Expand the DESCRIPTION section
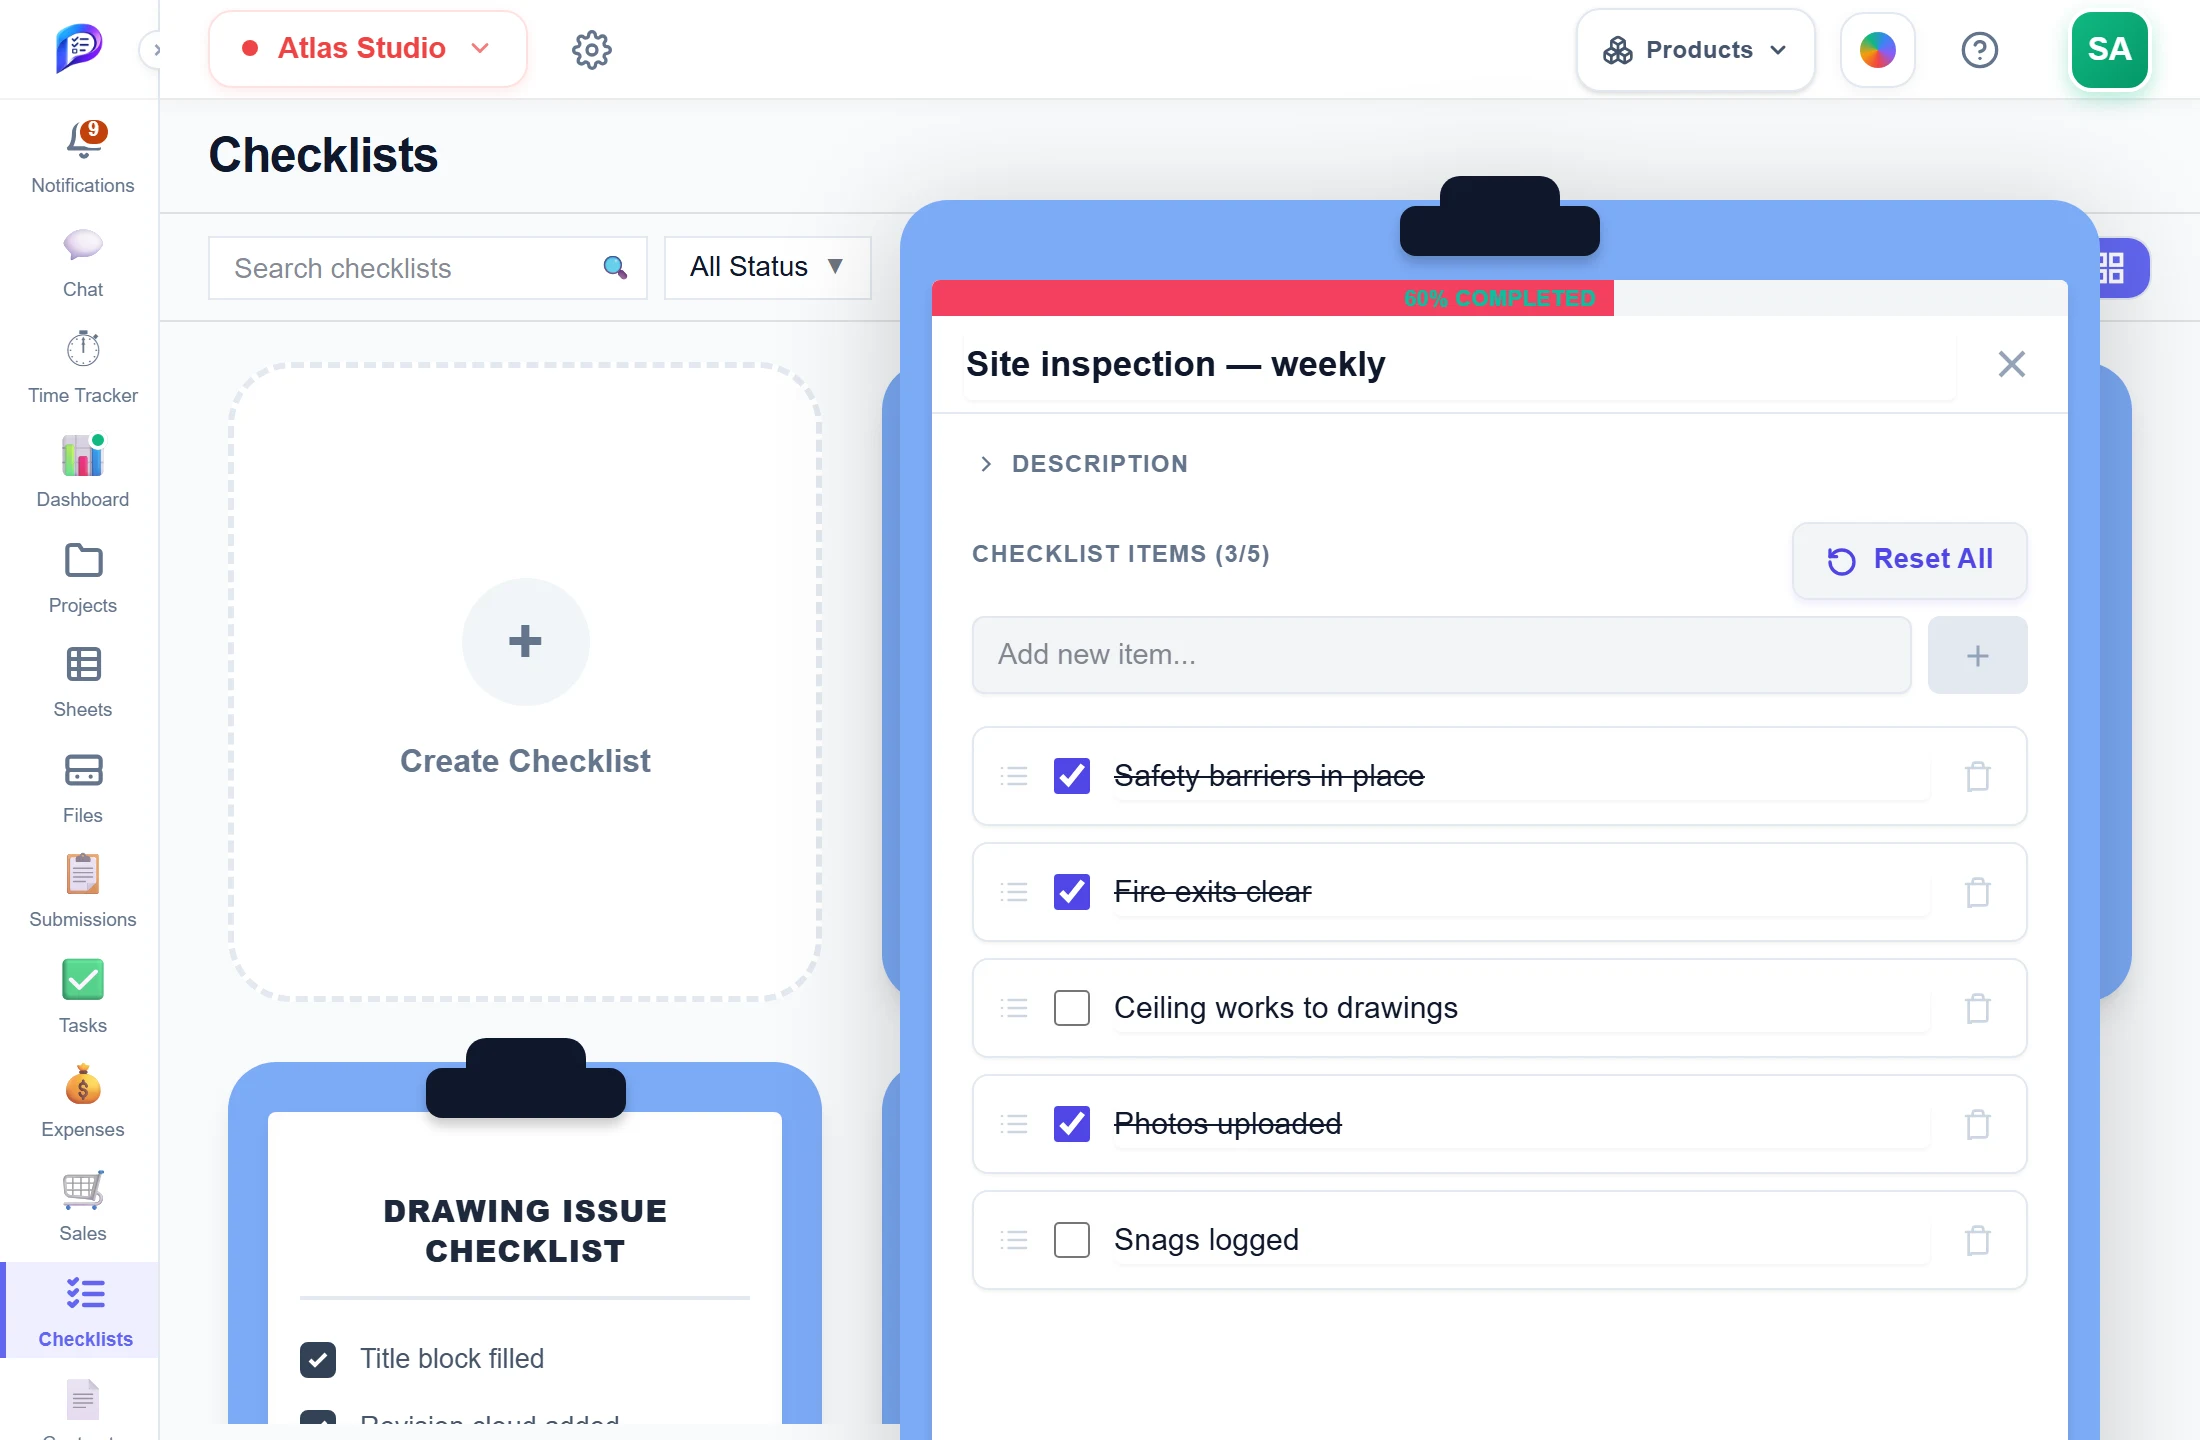 tap(1083, 463)
